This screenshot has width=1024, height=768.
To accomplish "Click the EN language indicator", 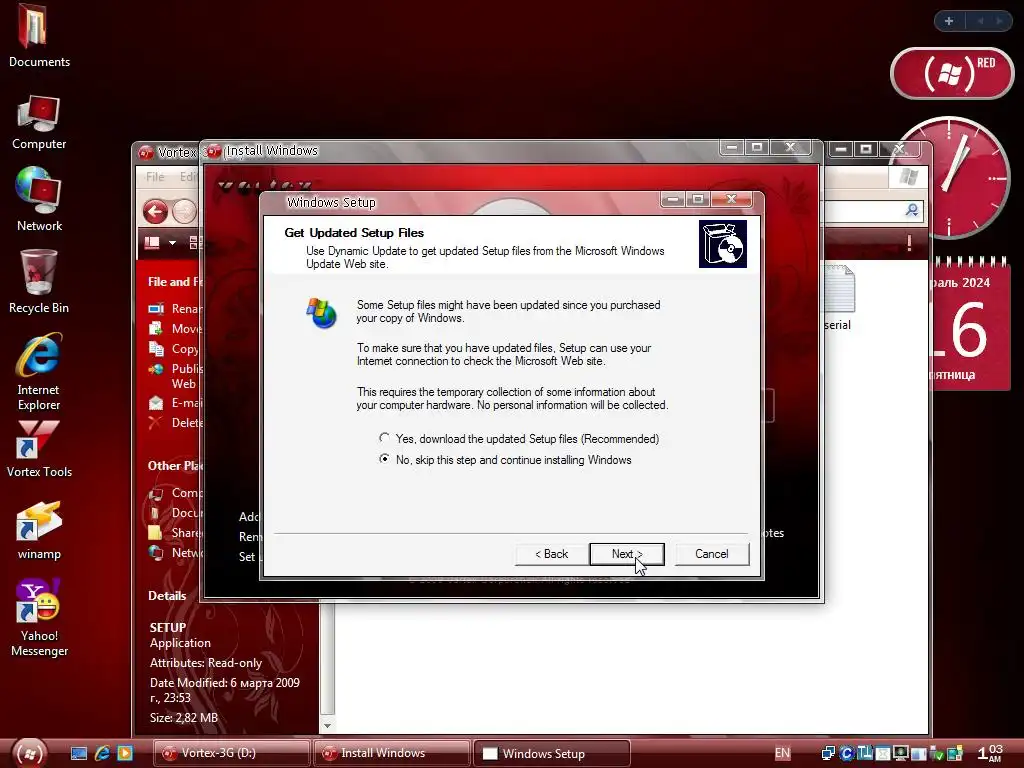I will [782, 753].
